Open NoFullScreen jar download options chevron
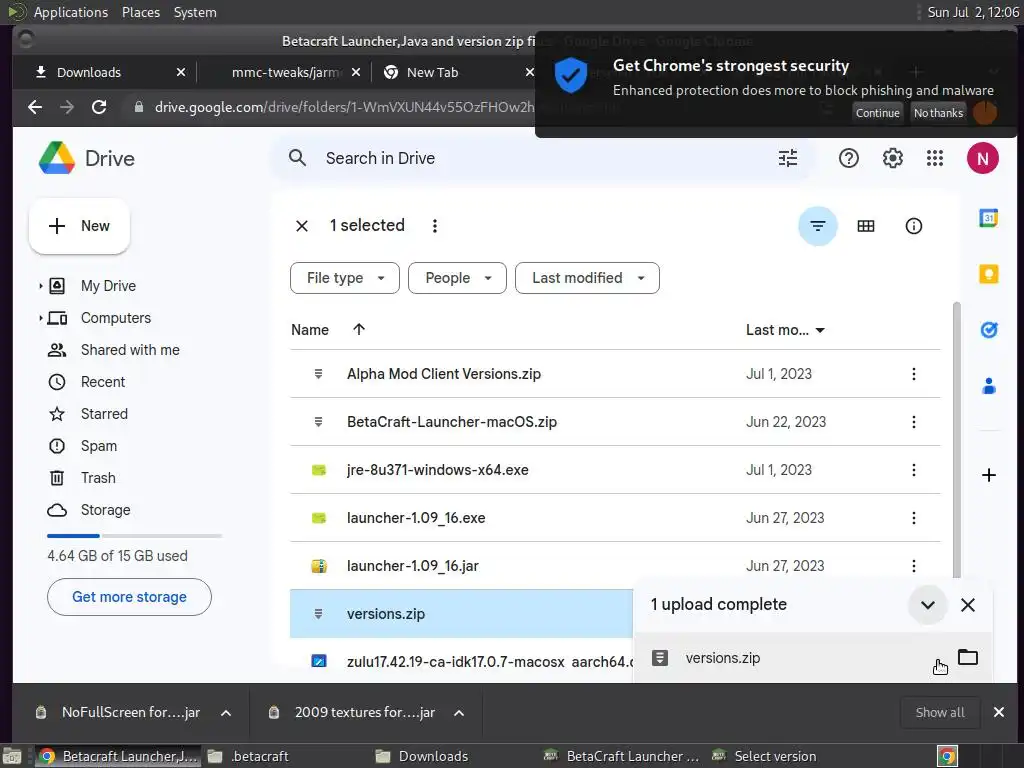This screenshot has width=1024, height=768. pos(226,713)
